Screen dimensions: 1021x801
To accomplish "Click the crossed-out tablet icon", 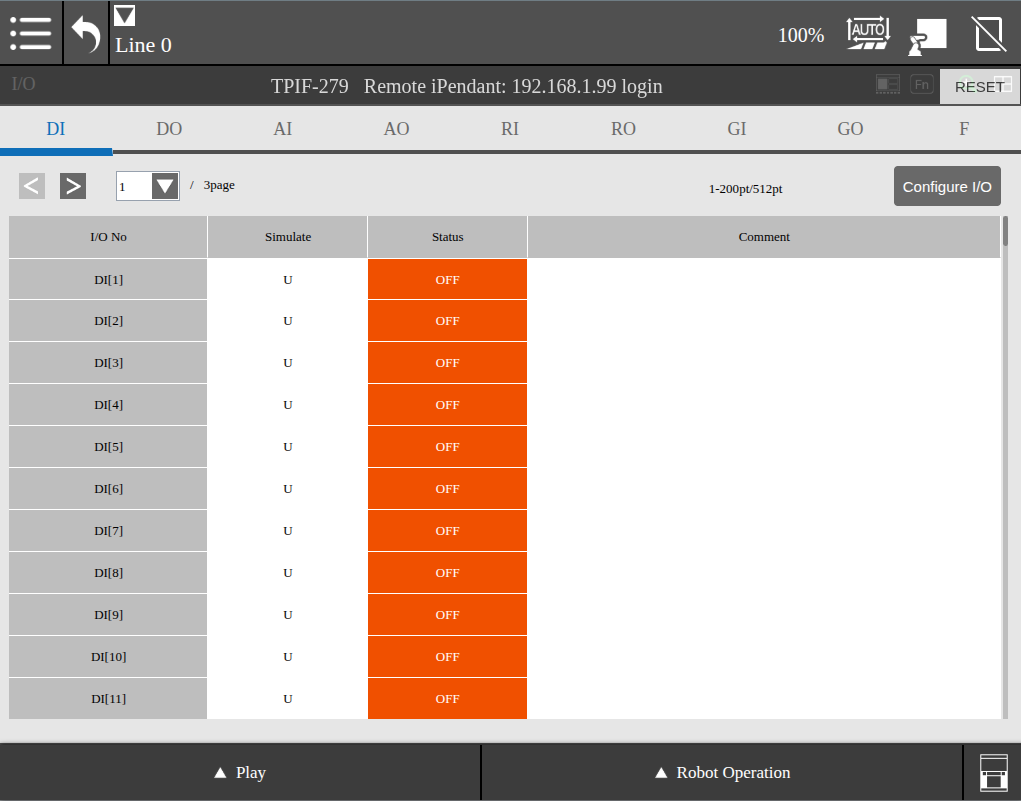I will (x=988, y=34).
